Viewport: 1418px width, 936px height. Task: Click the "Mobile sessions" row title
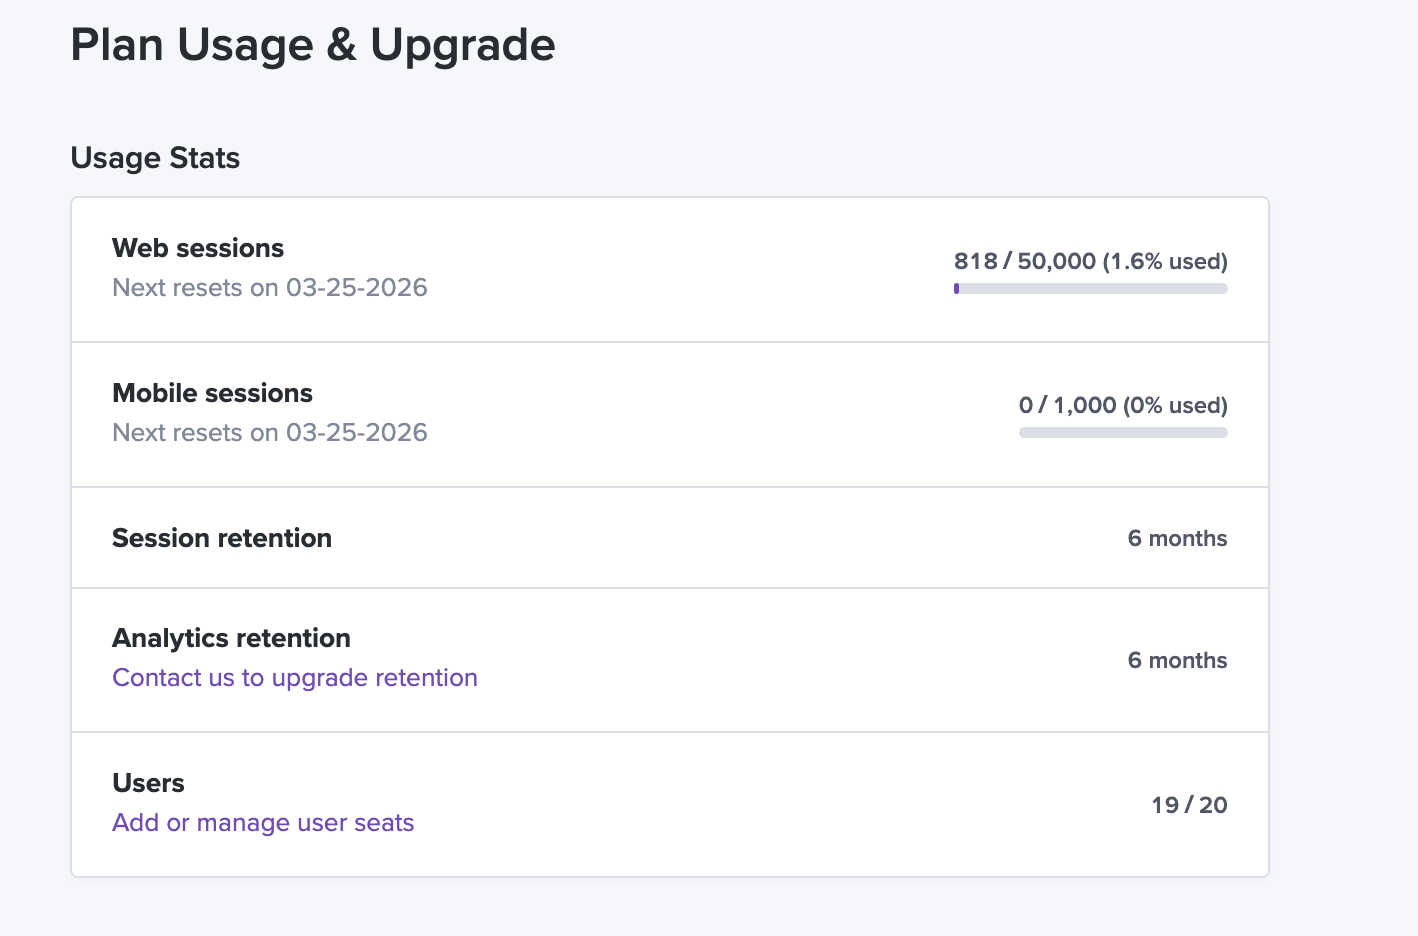coord(212,393)
